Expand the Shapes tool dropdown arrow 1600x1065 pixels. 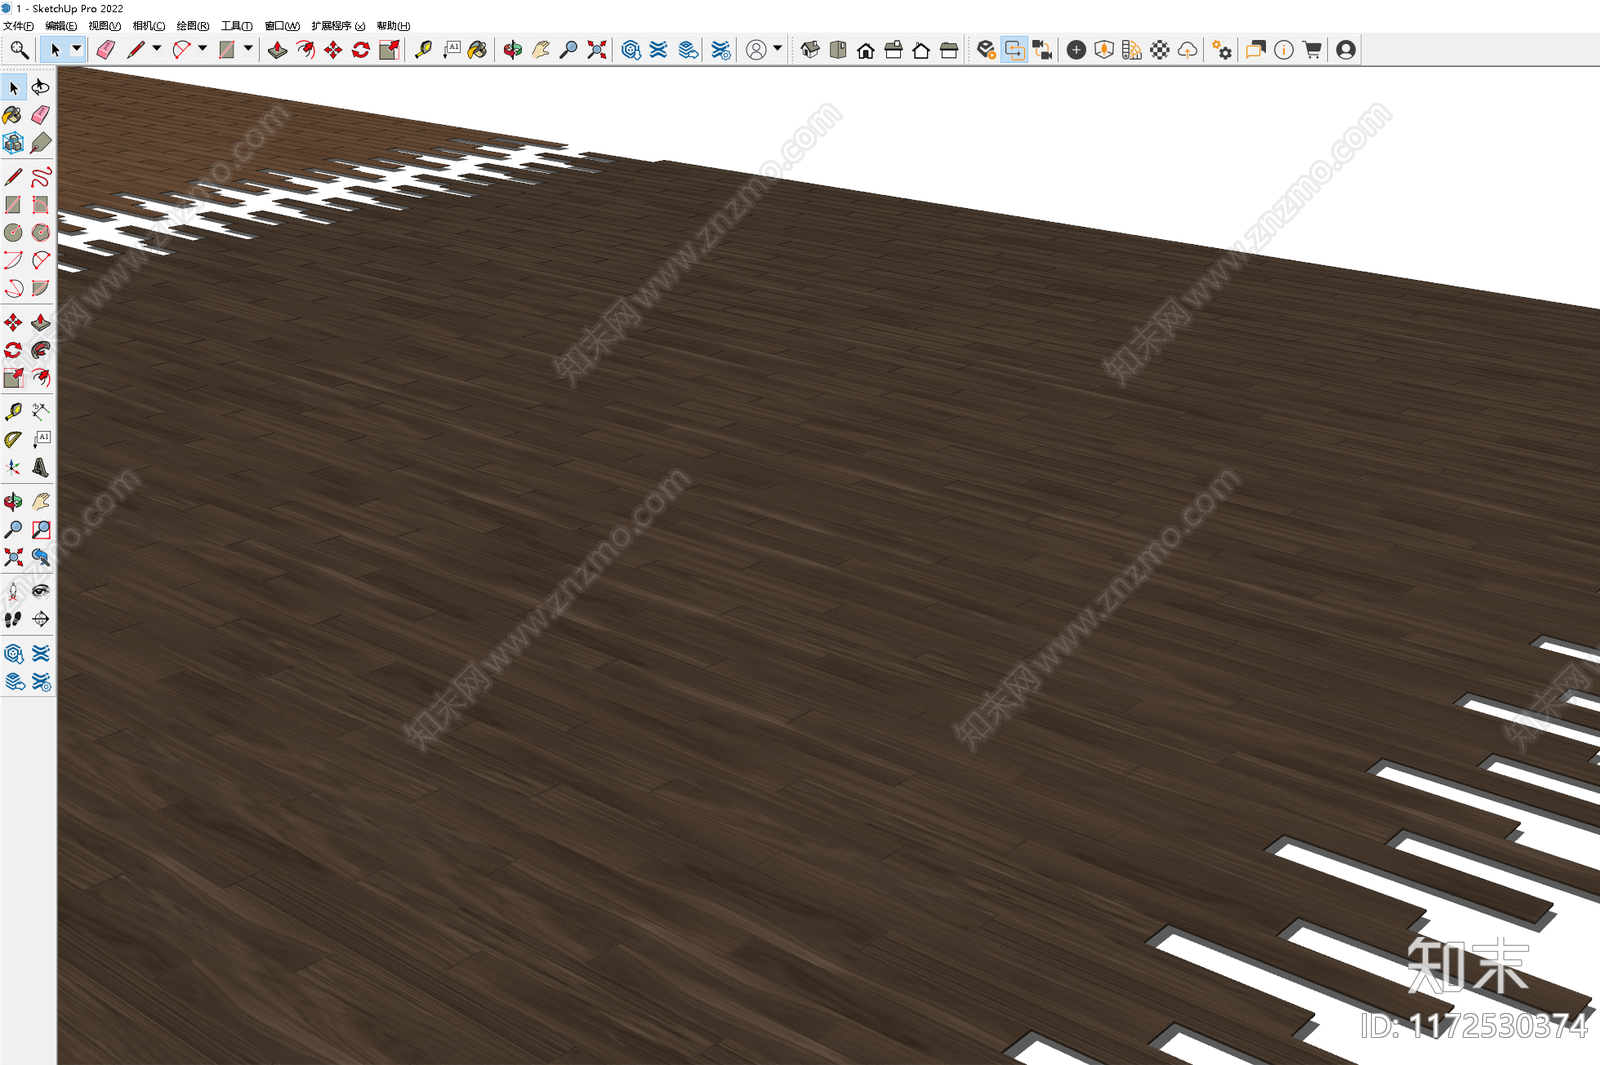click(x=248, y=49)
